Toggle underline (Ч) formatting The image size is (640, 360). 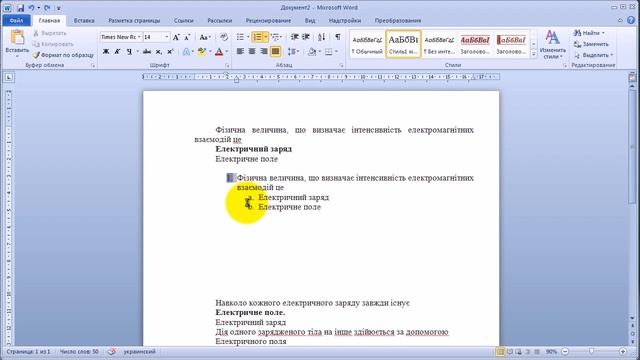[129, 51]
